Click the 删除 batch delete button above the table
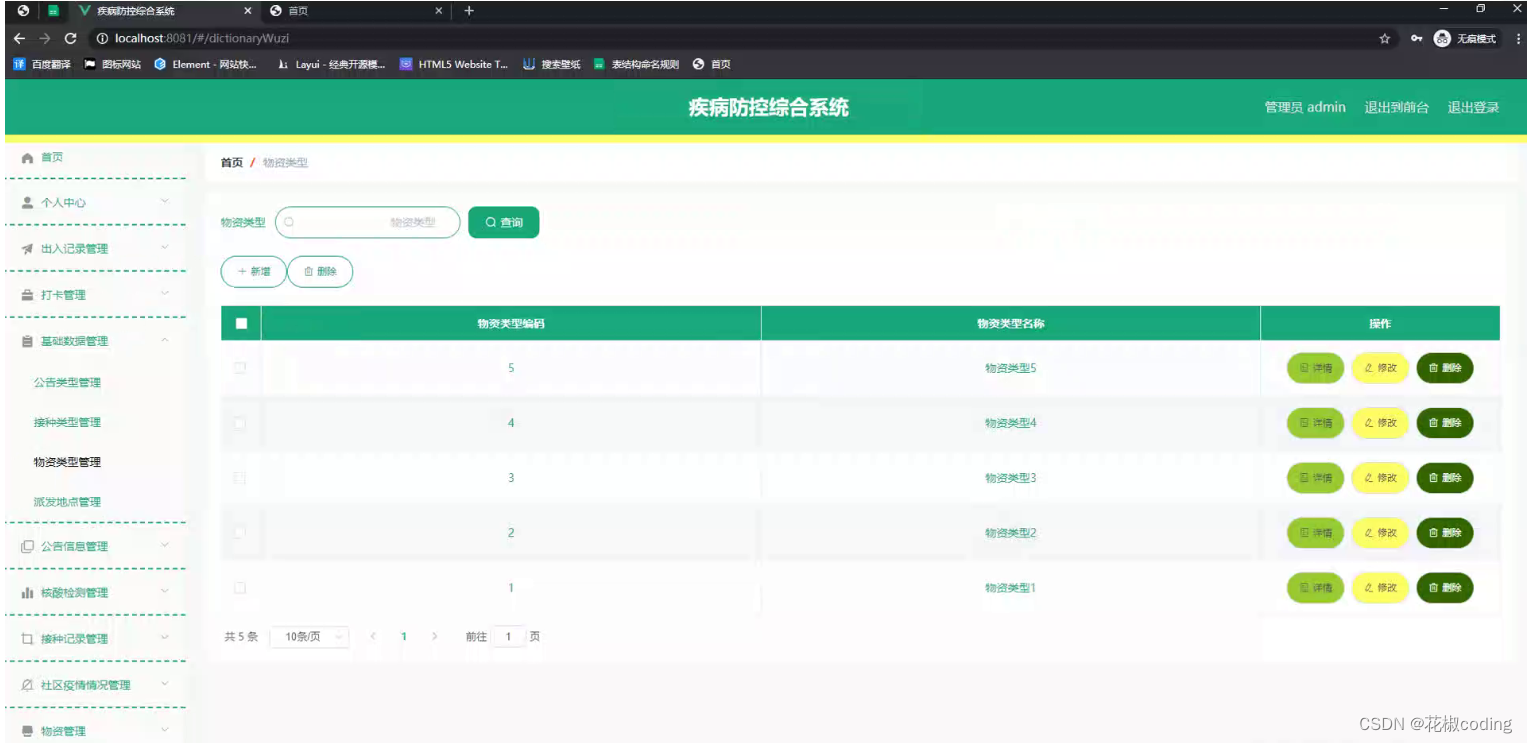The image size is (1527, 743). [x=320, y=271]
